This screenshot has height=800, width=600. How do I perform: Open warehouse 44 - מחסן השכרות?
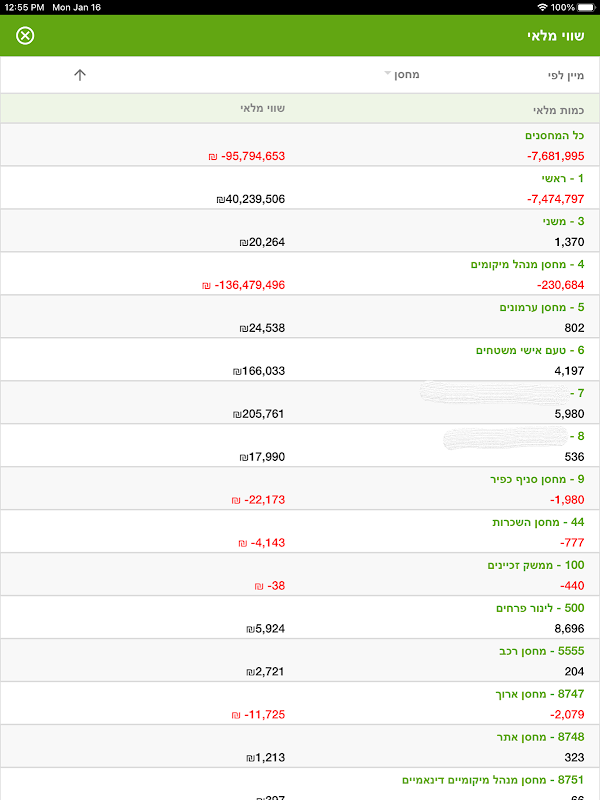pyautogui.click(x=300, y=532)
